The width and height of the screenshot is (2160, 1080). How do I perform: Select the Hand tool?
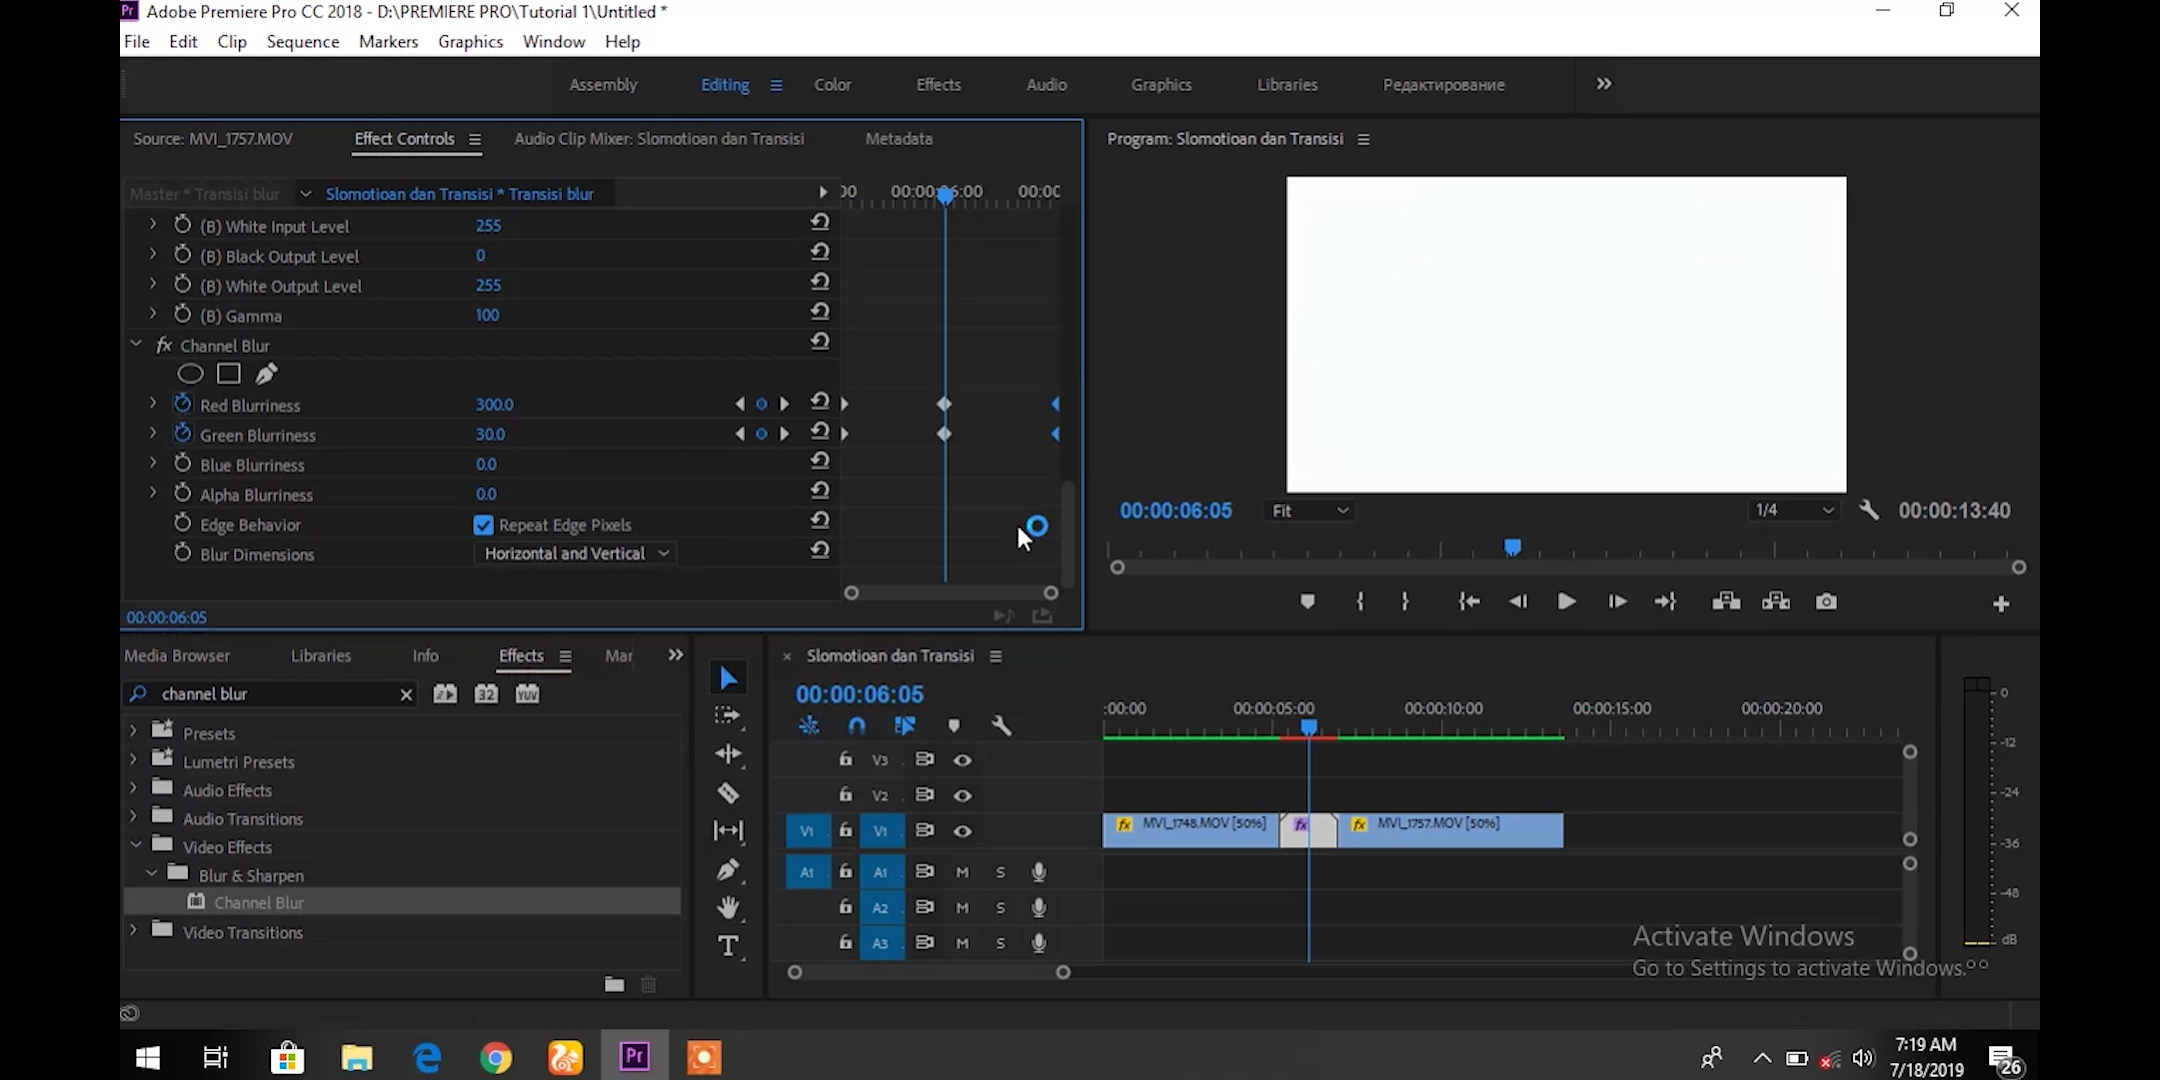pos(728,908)
